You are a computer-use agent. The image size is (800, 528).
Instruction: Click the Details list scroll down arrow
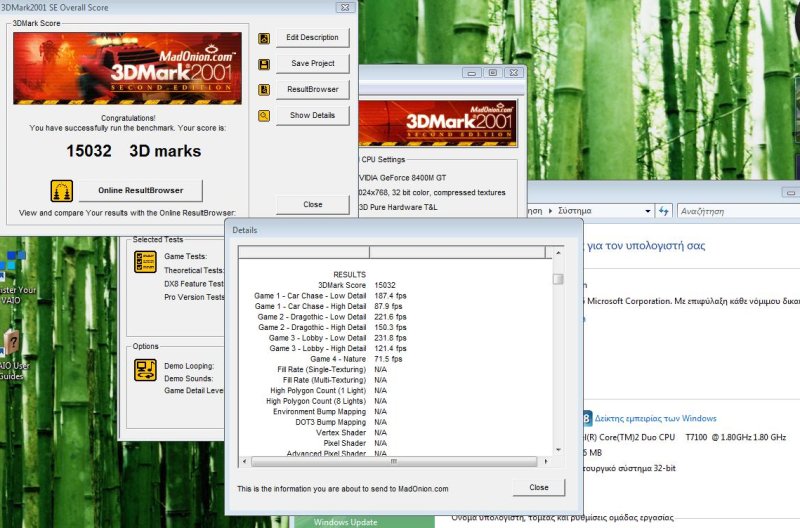coord(558,450)
